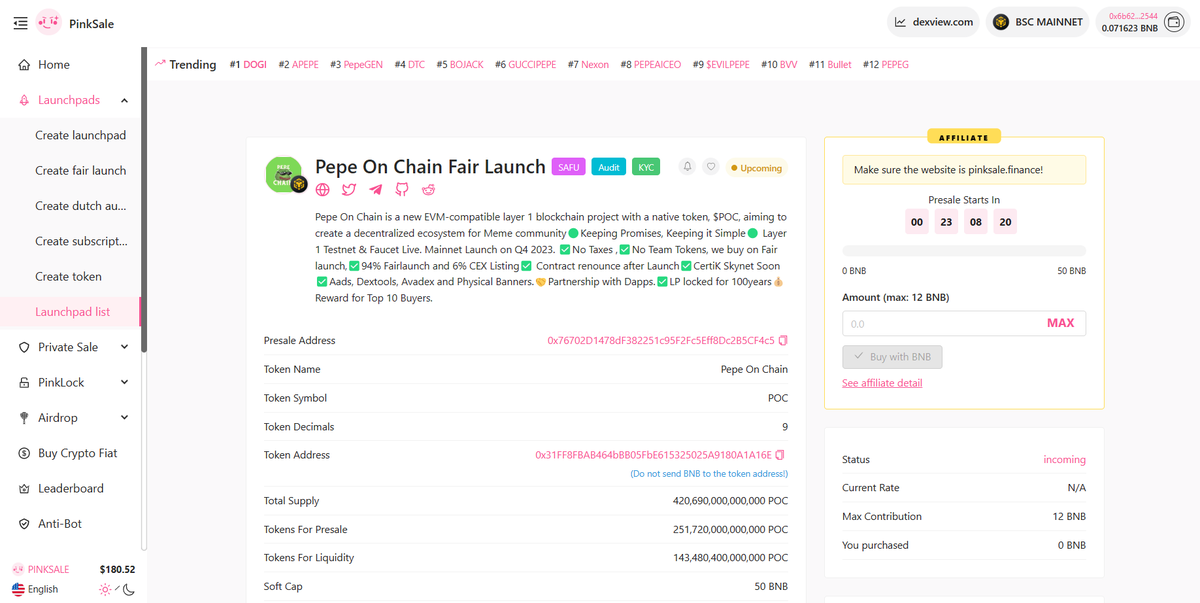Select Launchpad list menu item
The height and width of the screenshot is (603, 1200).
coord(71,312)
